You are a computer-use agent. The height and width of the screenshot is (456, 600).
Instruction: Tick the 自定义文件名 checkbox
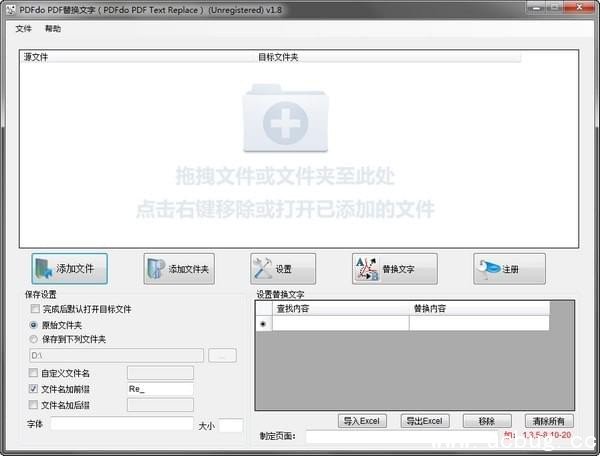(x=35, y=373)
